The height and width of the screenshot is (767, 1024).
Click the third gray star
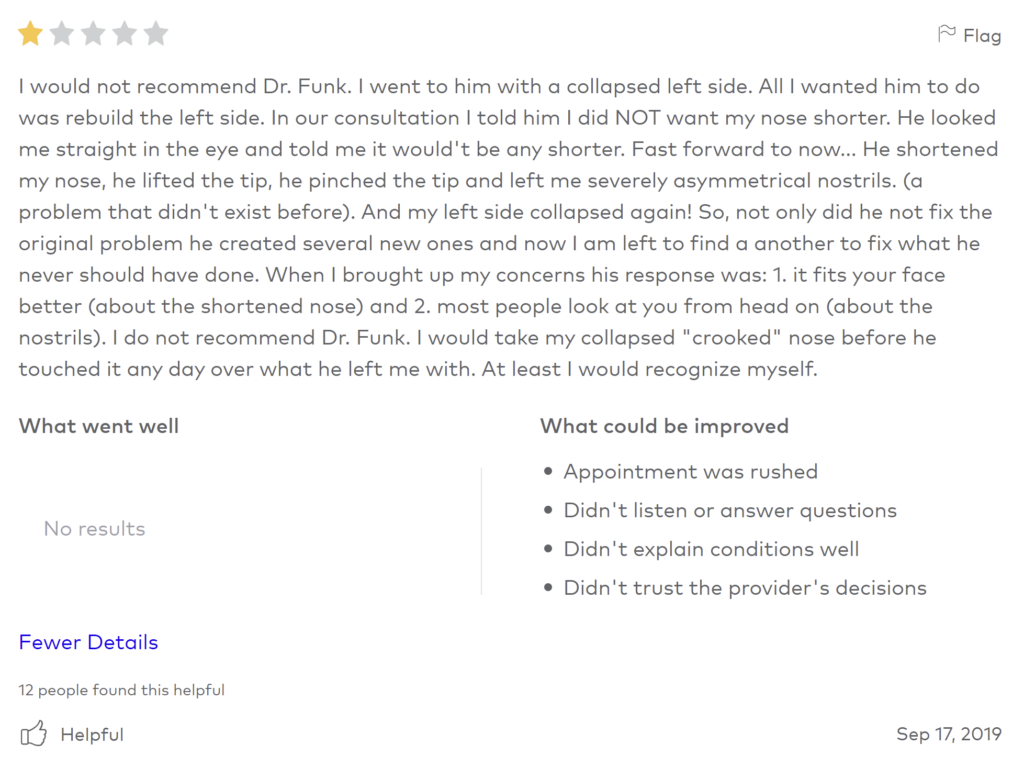click(x=93, y=33)
